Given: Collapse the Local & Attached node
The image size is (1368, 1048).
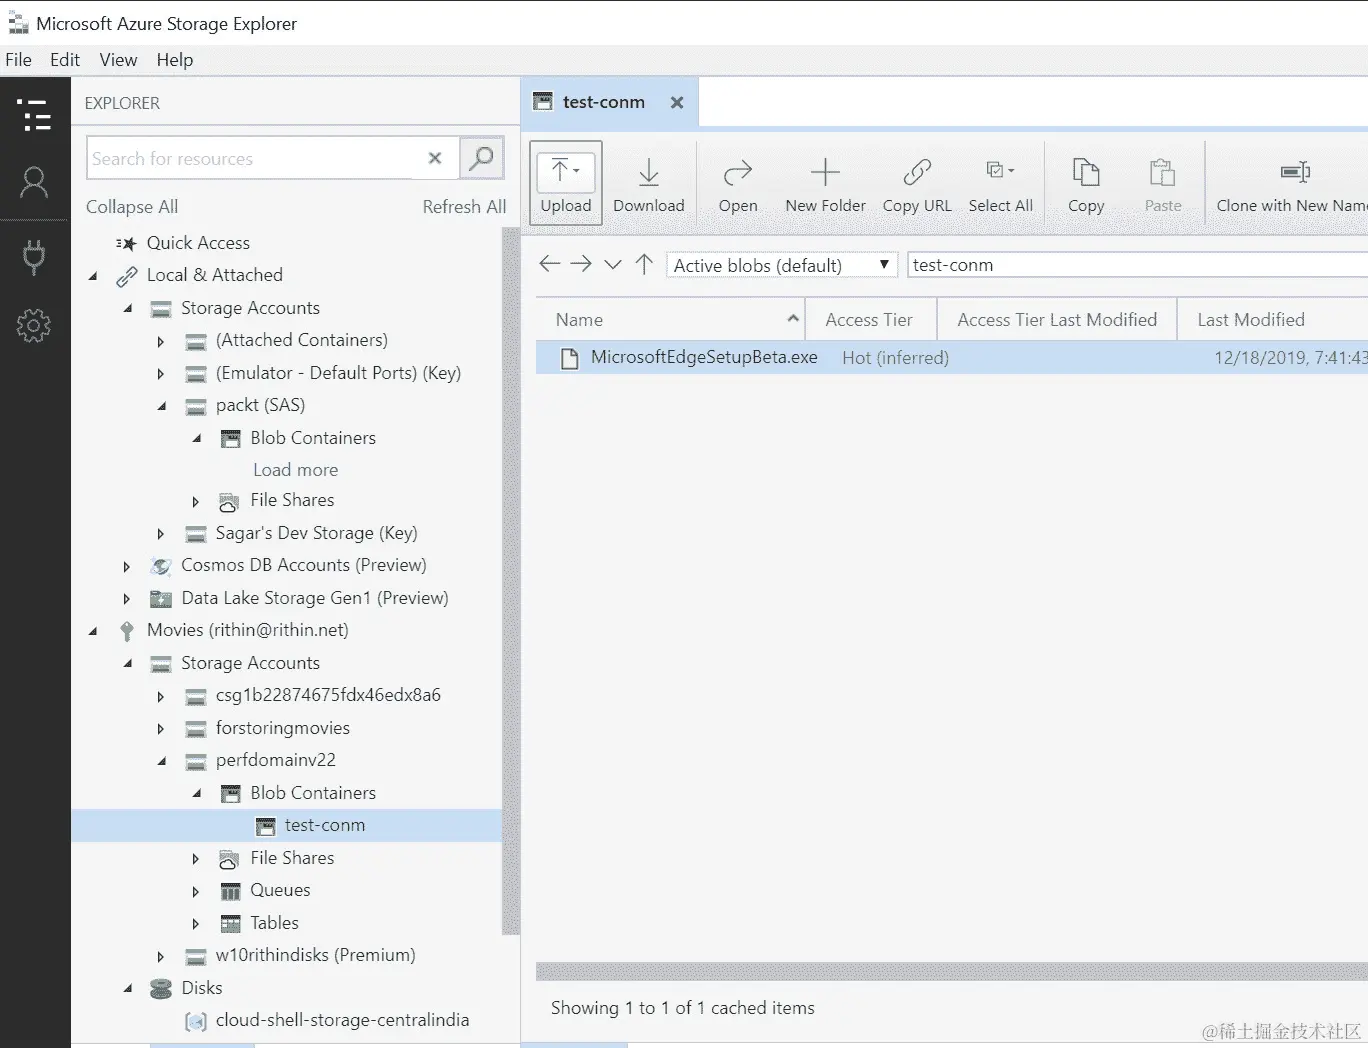Looking at the screenshot, I should [93, 276].
